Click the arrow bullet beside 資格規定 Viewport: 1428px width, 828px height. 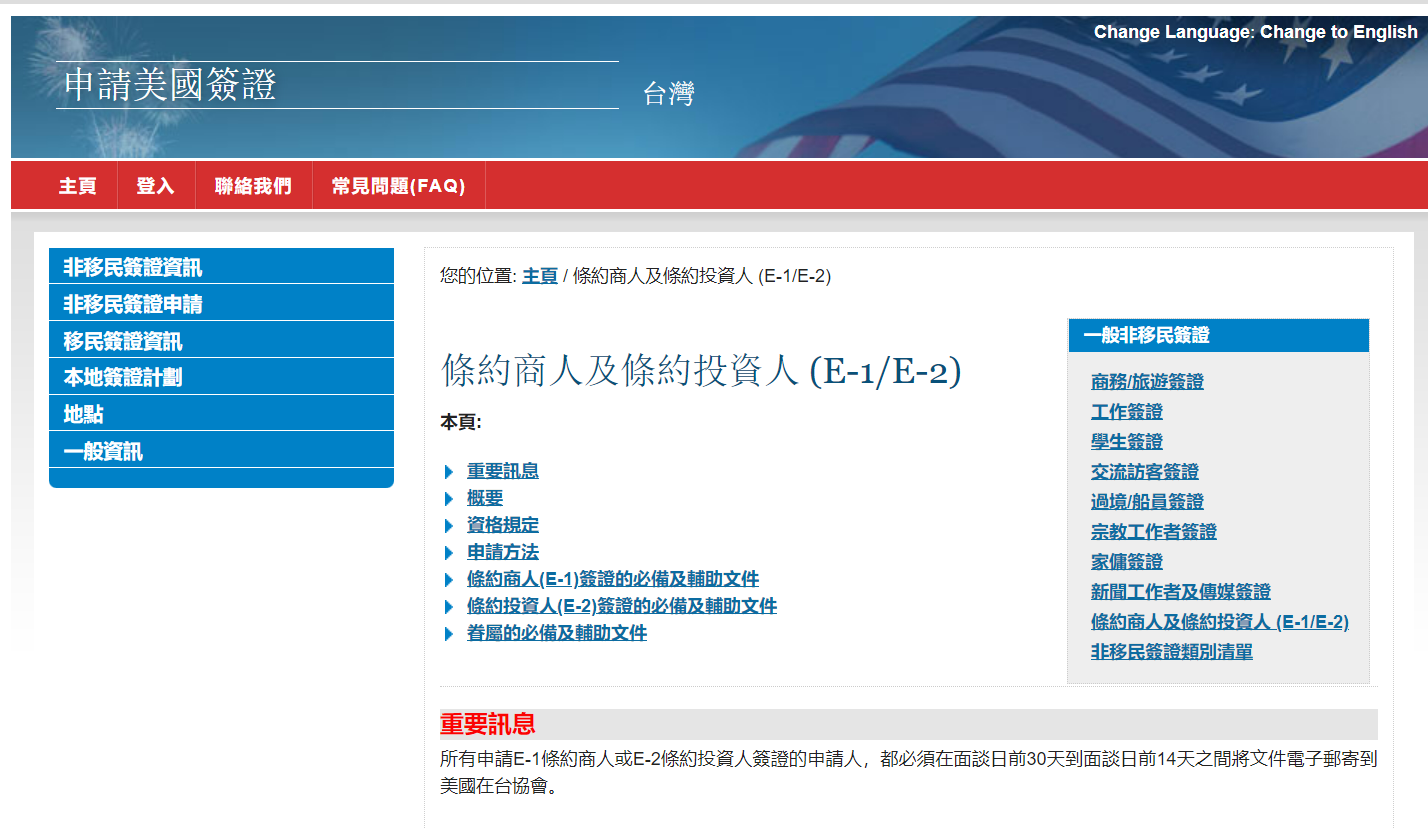(449, 526)
